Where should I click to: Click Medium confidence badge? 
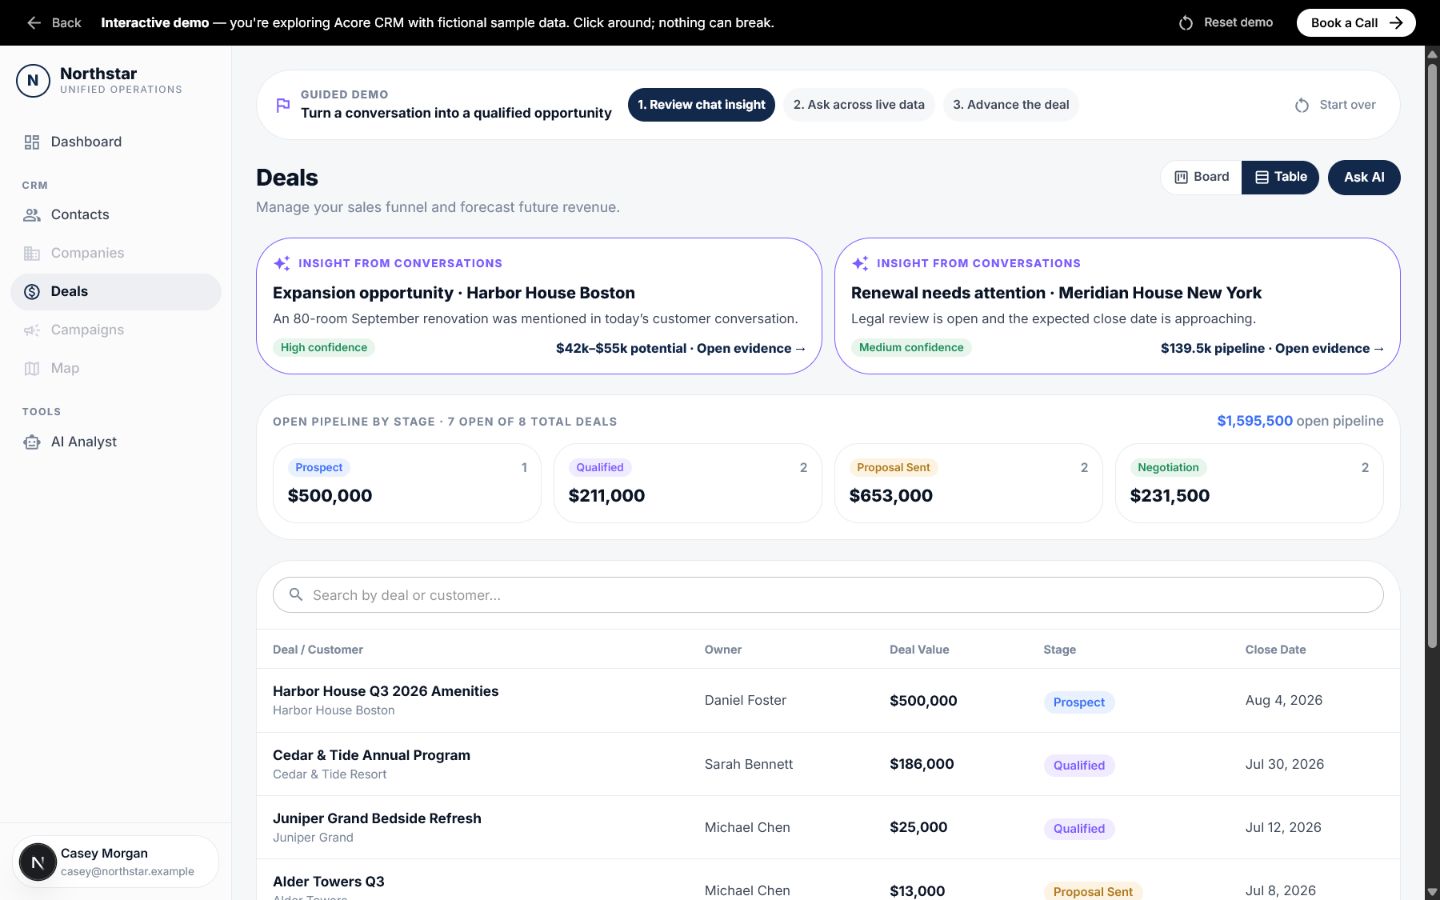pos(911,348)
